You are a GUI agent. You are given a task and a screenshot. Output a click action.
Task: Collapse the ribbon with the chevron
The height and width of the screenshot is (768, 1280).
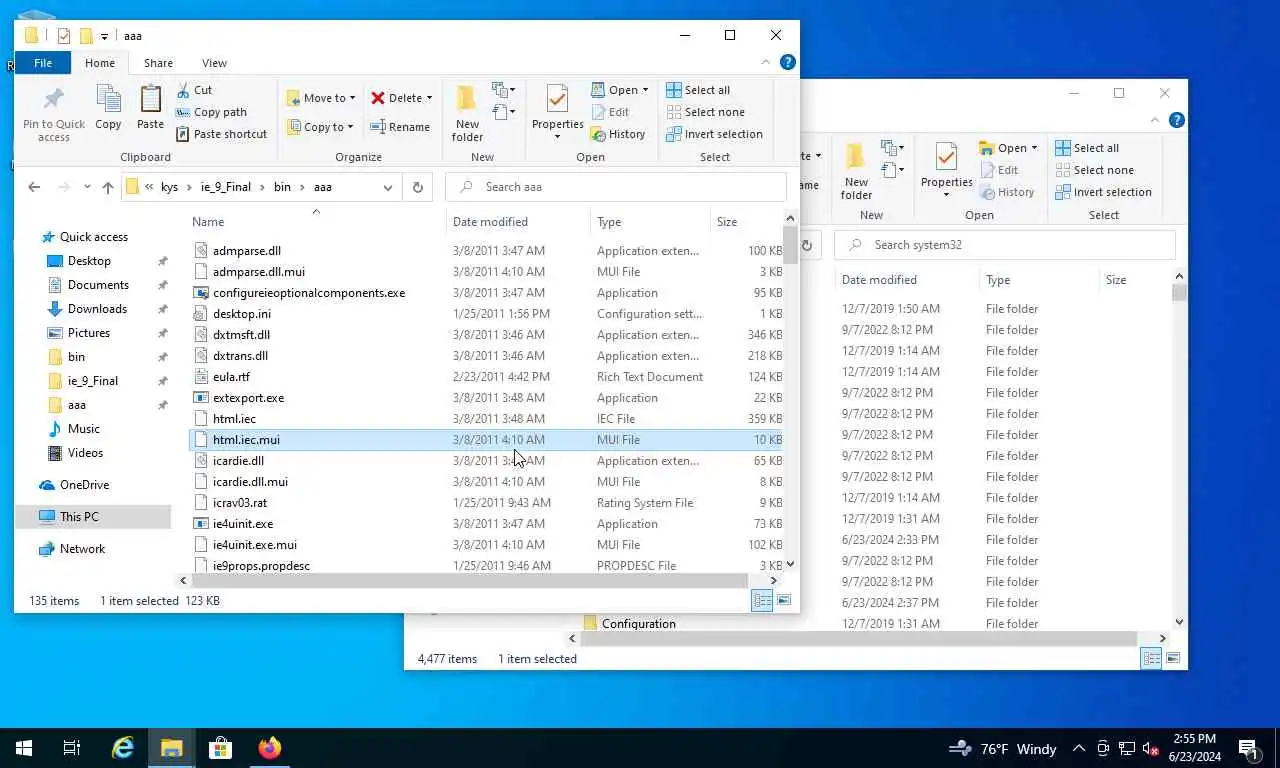pos(767,62)
